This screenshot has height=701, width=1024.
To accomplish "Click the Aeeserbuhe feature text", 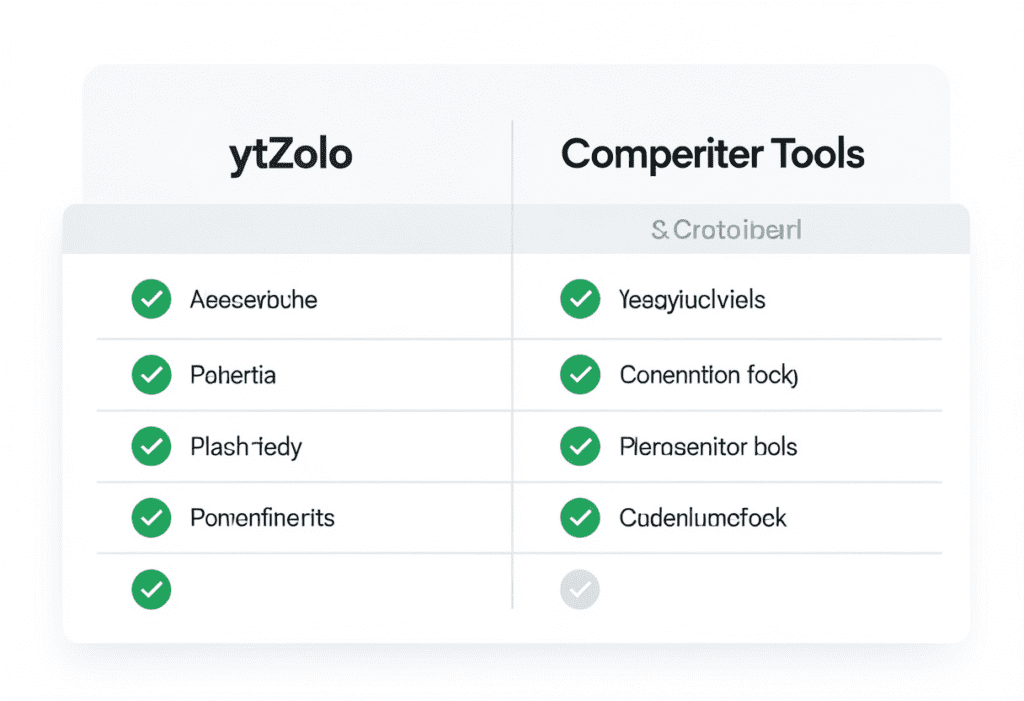I will (253, 299).
